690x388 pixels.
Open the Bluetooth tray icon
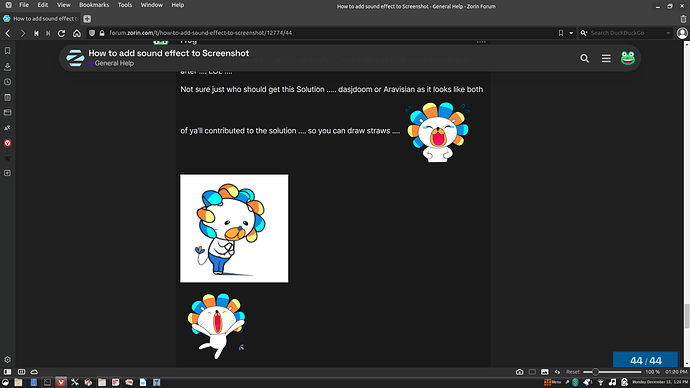coord(576,382)
